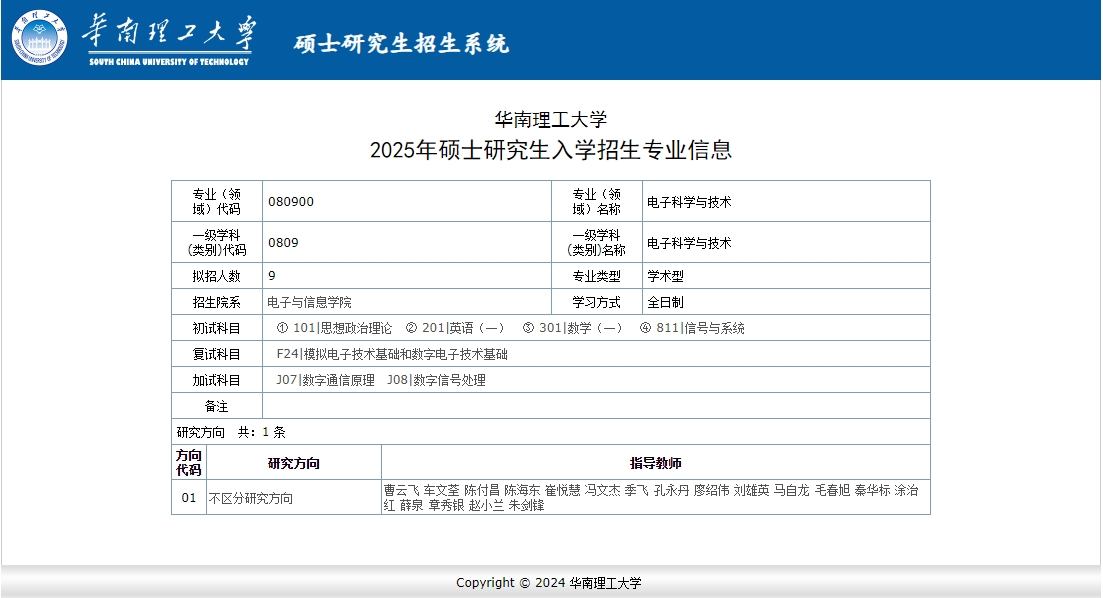Click the 招生院系 label
The image size is (1103, 598).
tap(217, 302)
